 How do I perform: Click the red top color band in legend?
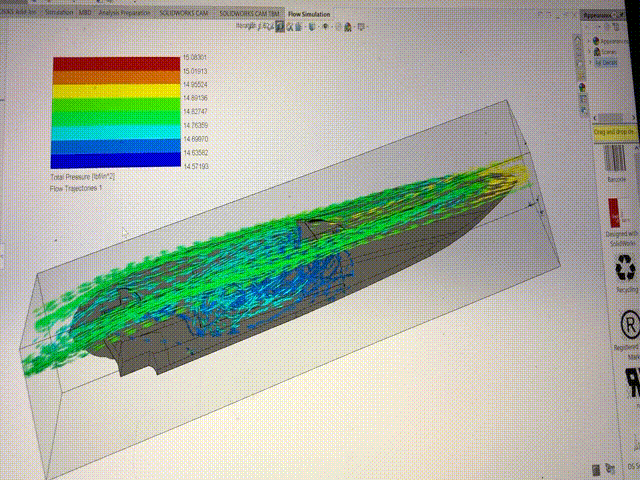pyautogui.click(x=117, y=64)
